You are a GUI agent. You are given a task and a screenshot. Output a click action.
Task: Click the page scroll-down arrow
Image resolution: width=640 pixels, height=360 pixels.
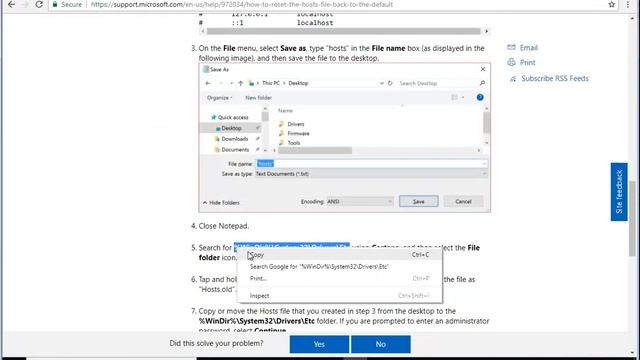(x=632, y=353)
